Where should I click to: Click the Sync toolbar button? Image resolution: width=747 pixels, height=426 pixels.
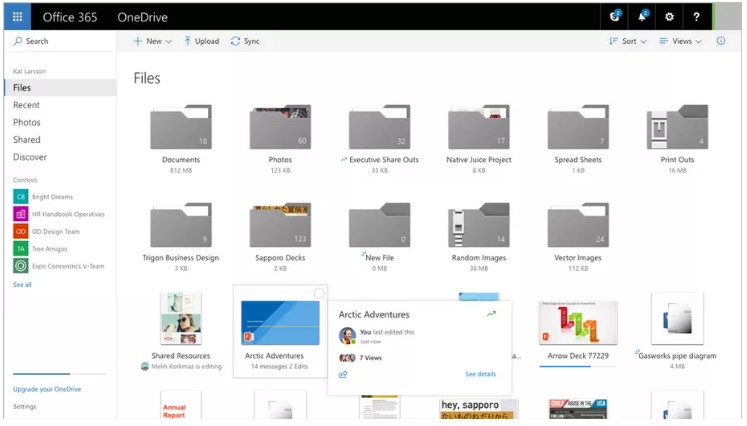tap(245, 41)
